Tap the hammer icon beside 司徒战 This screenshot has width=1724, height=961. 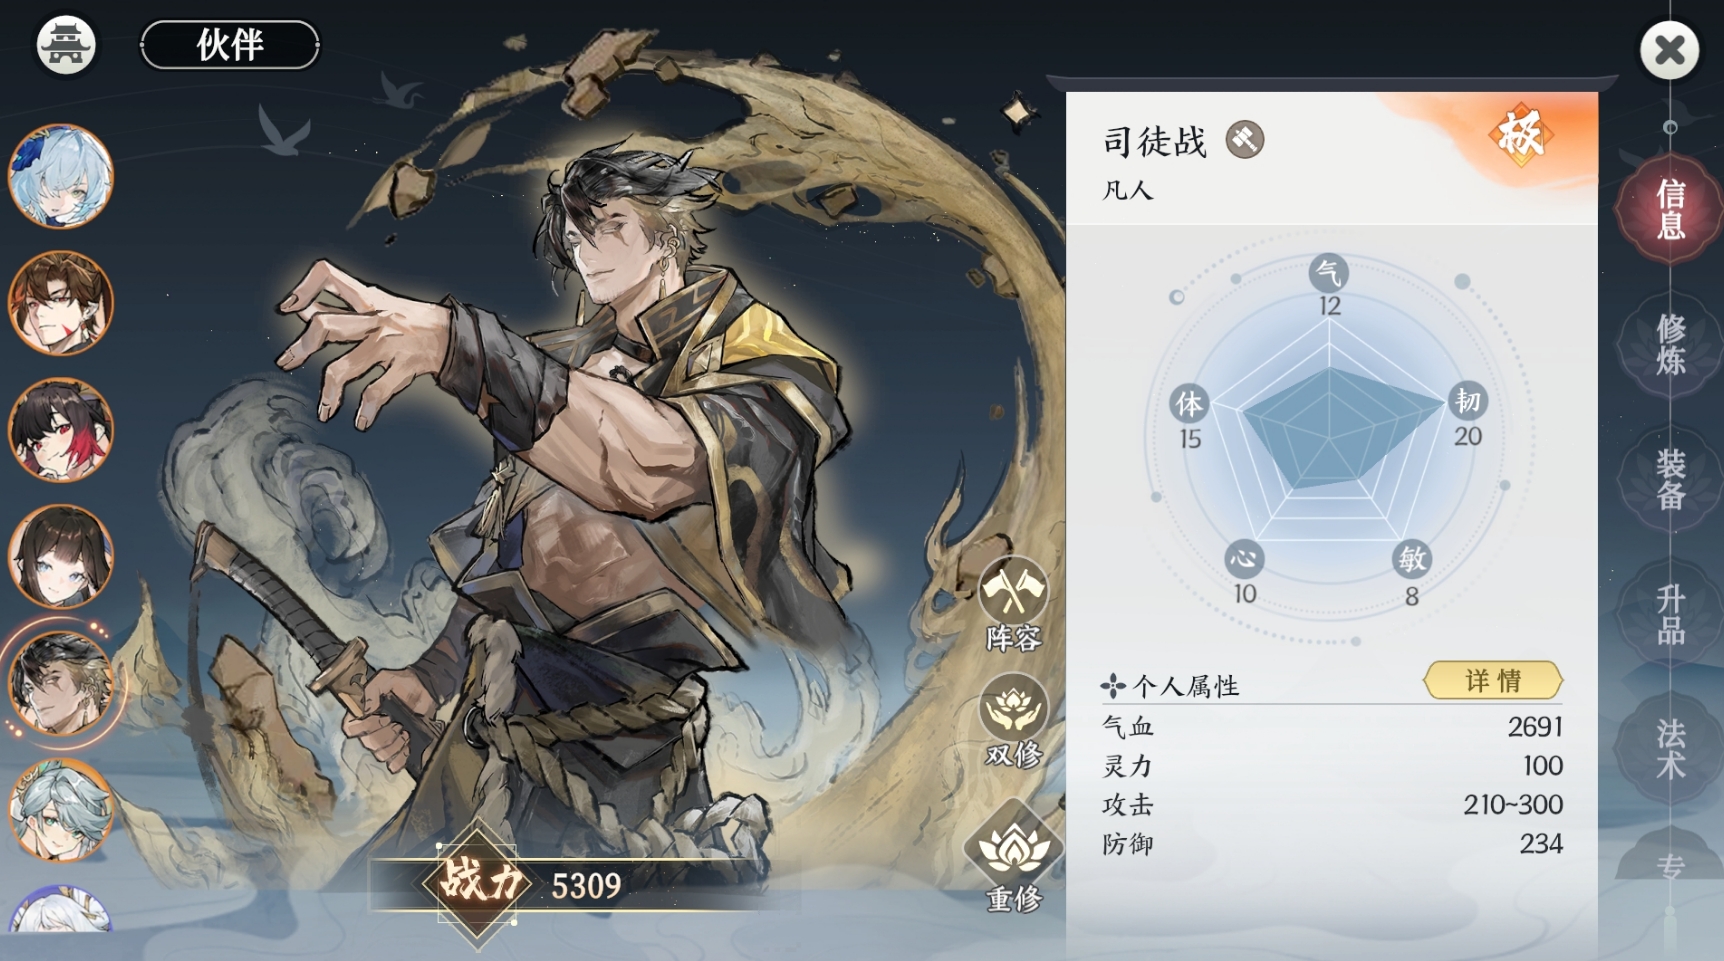pyautogui.click(x=1245, y=140)
